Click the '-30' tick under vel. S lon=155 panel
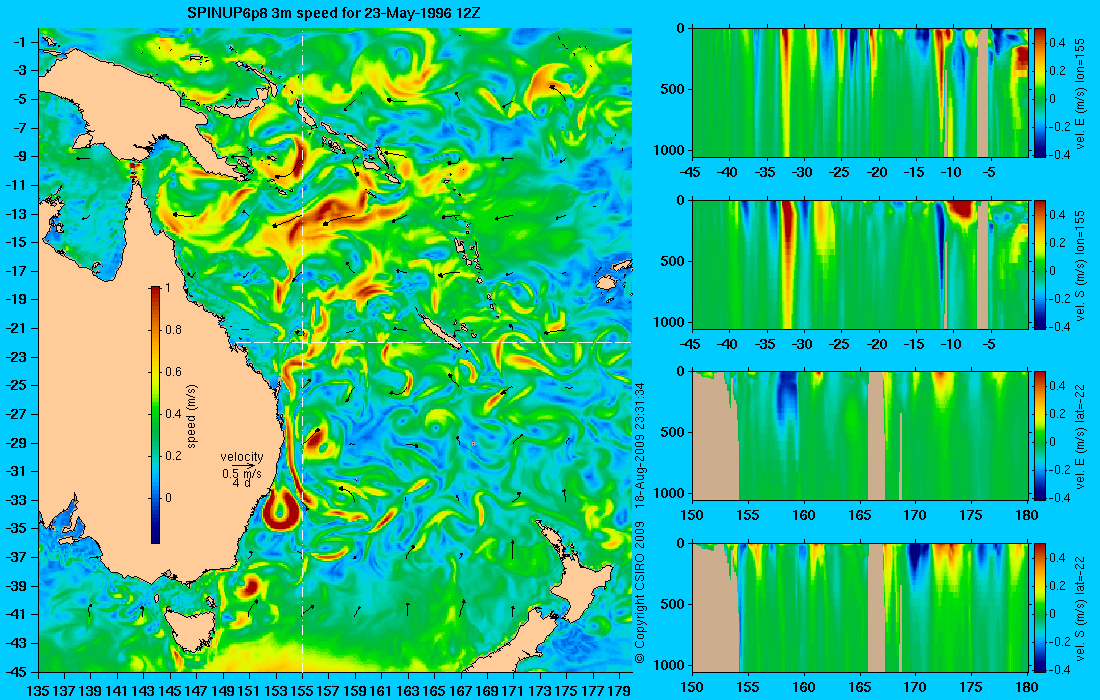 coord(803,345)
